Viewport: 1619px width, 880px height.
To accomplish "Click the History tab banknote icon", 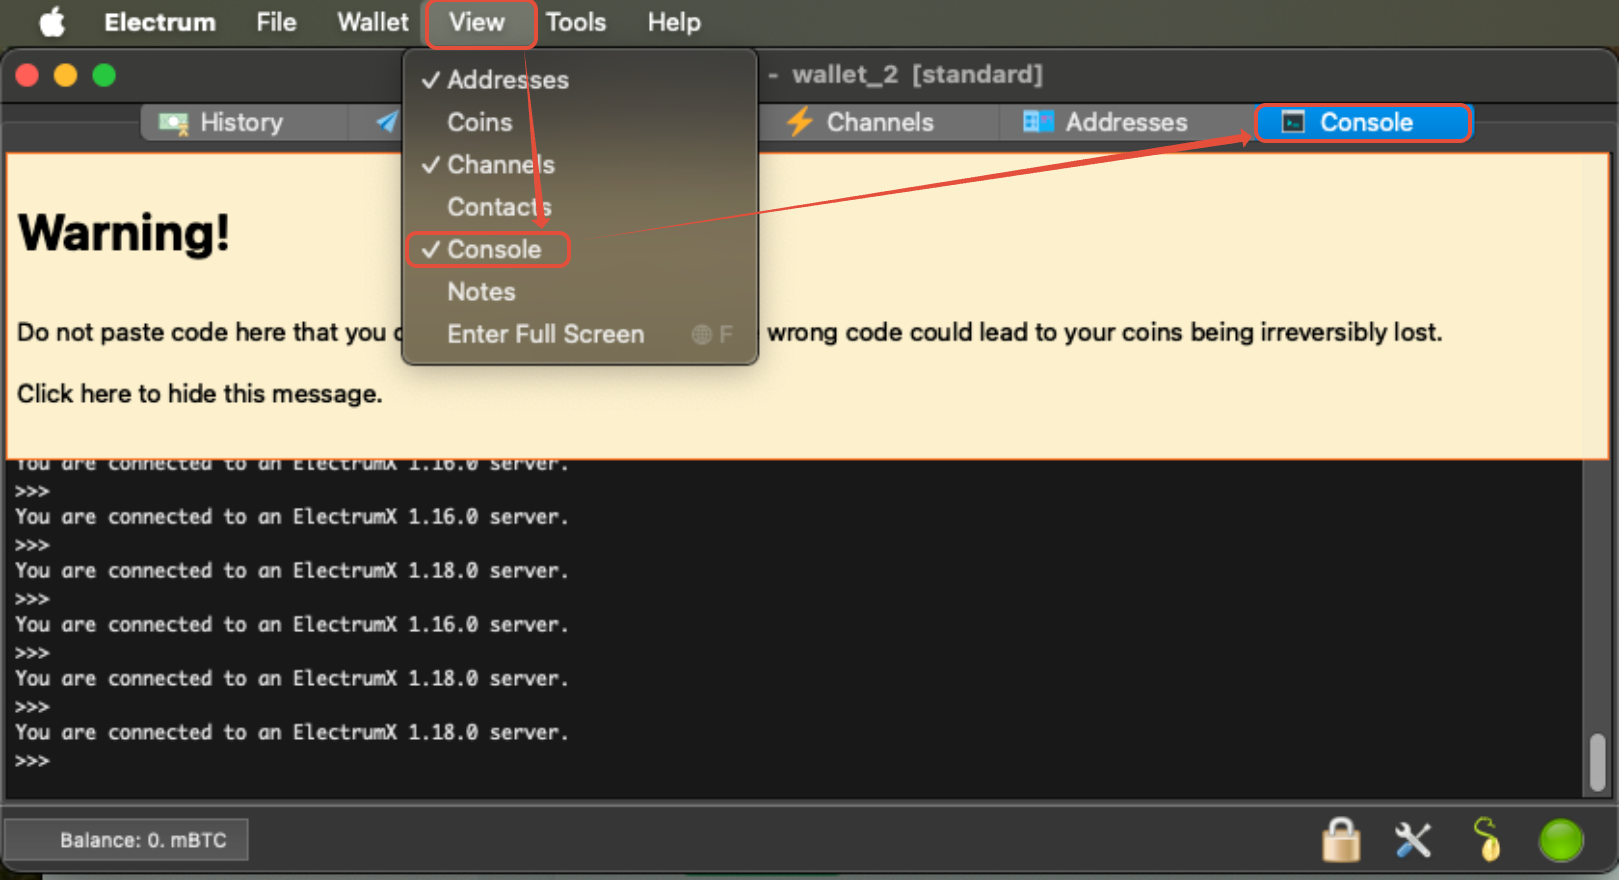I will [x=174, y=123].
